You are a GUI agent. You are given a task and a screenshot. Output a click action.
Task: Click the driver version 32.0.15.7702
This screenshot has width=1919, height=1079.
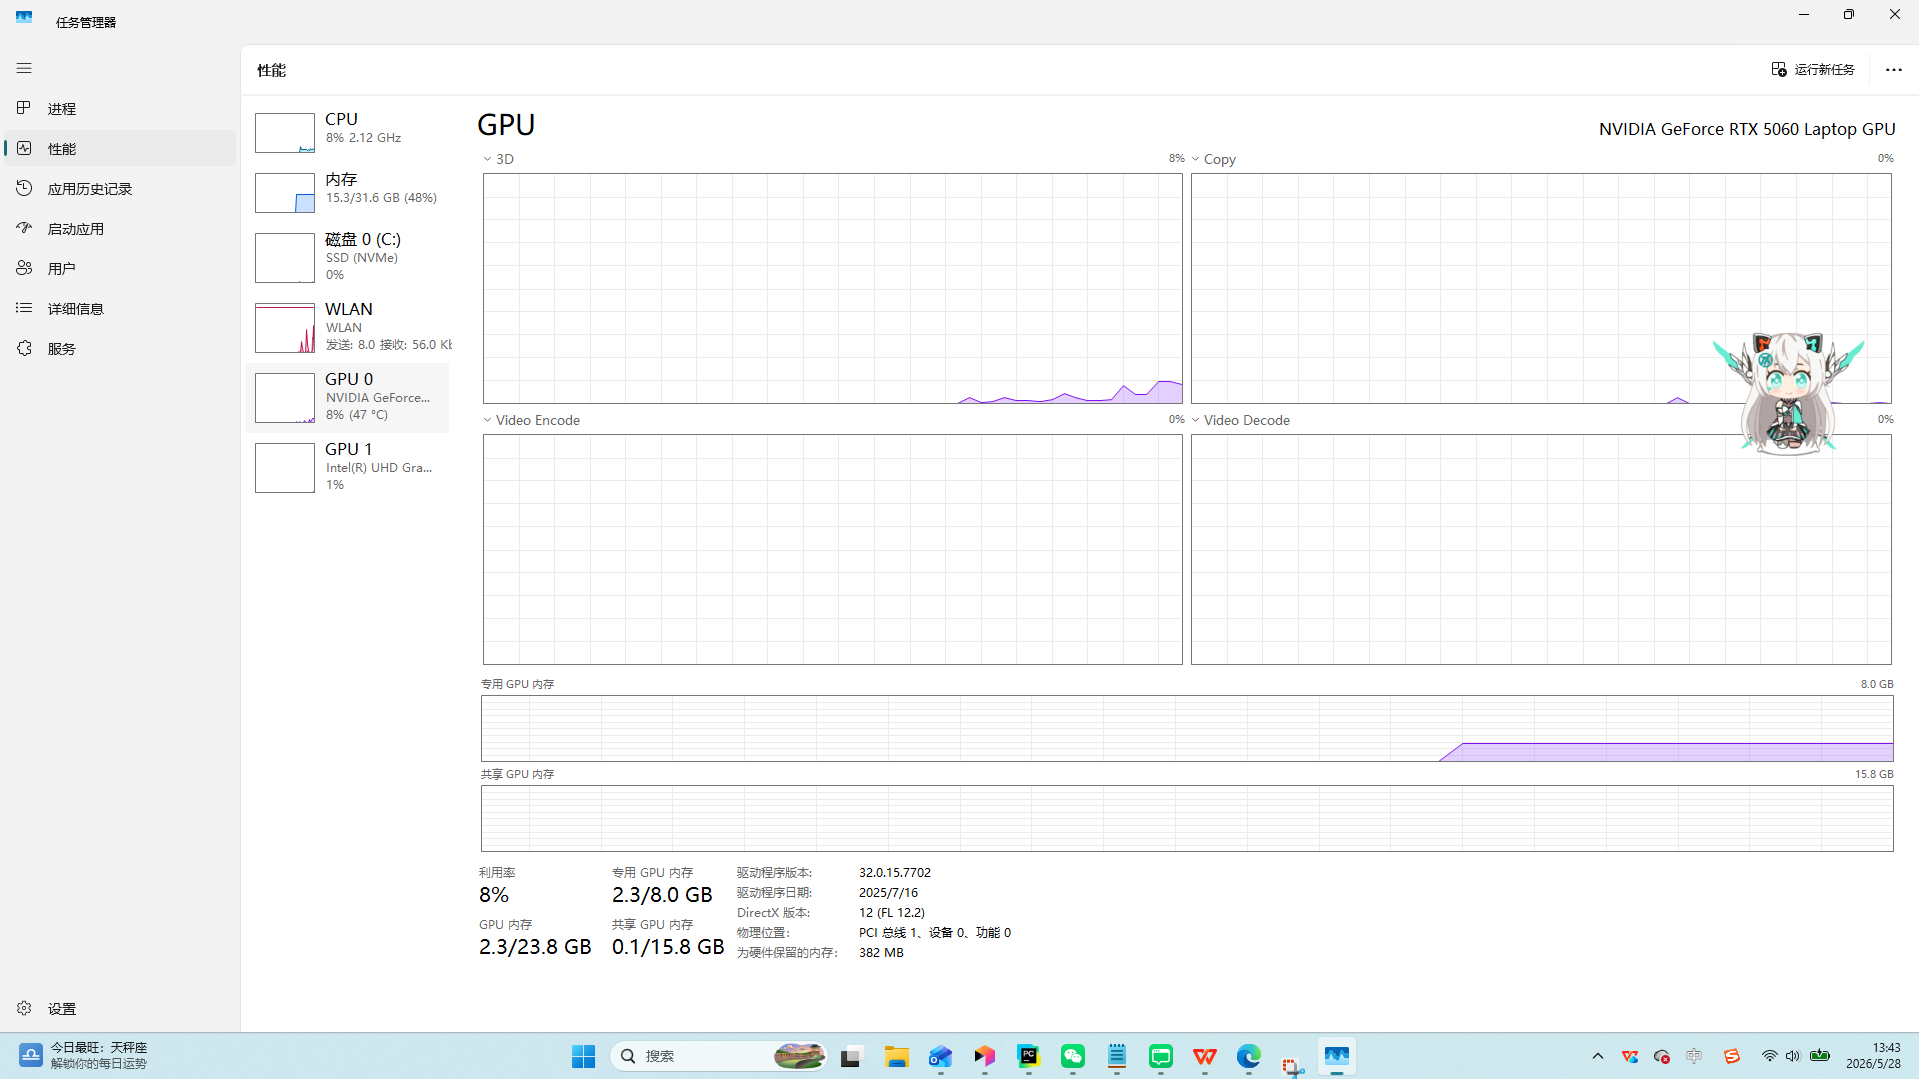coord(895,872)
